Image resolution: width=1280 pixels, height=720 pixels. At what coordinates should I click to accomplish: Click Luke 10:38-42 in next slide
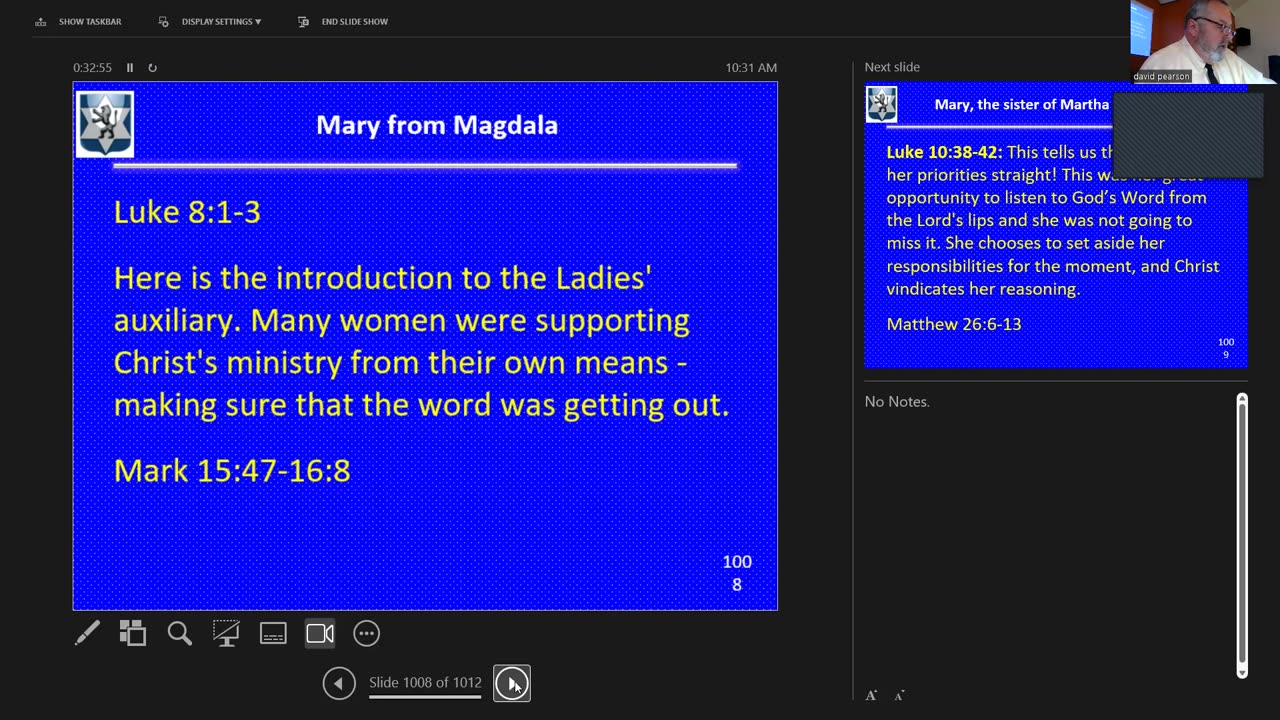tap(944, 152)
